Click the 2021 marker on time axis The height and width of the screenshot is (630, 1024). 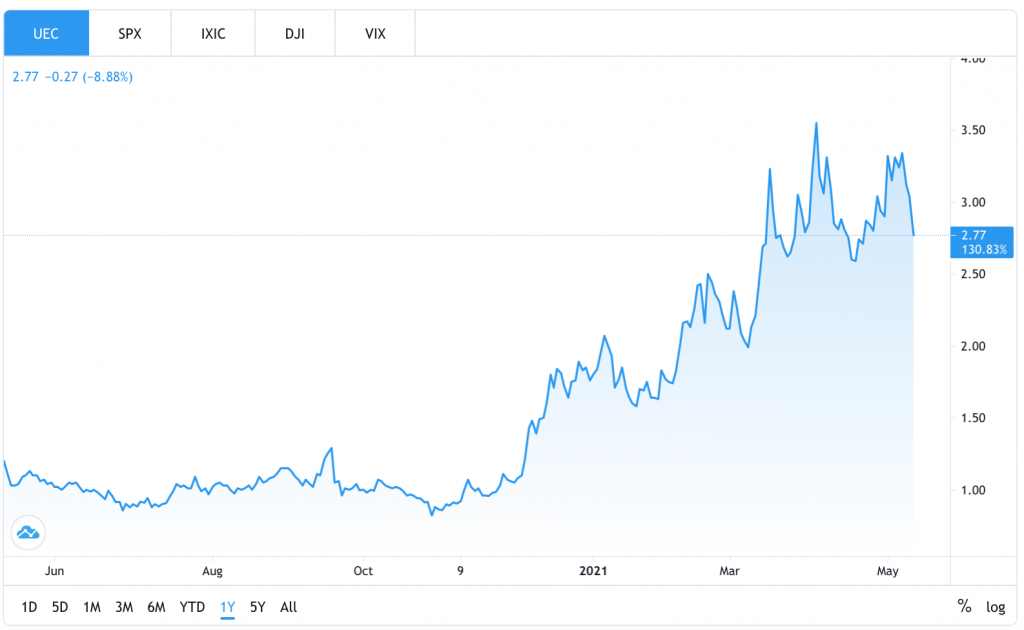[592, 571]
